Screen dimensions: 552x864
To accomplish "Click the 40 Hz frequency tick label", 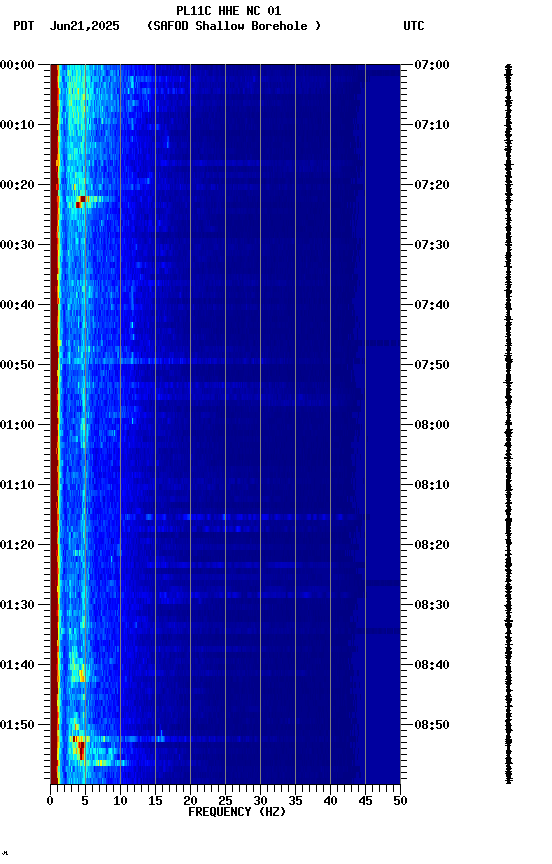I will [331, 802].
